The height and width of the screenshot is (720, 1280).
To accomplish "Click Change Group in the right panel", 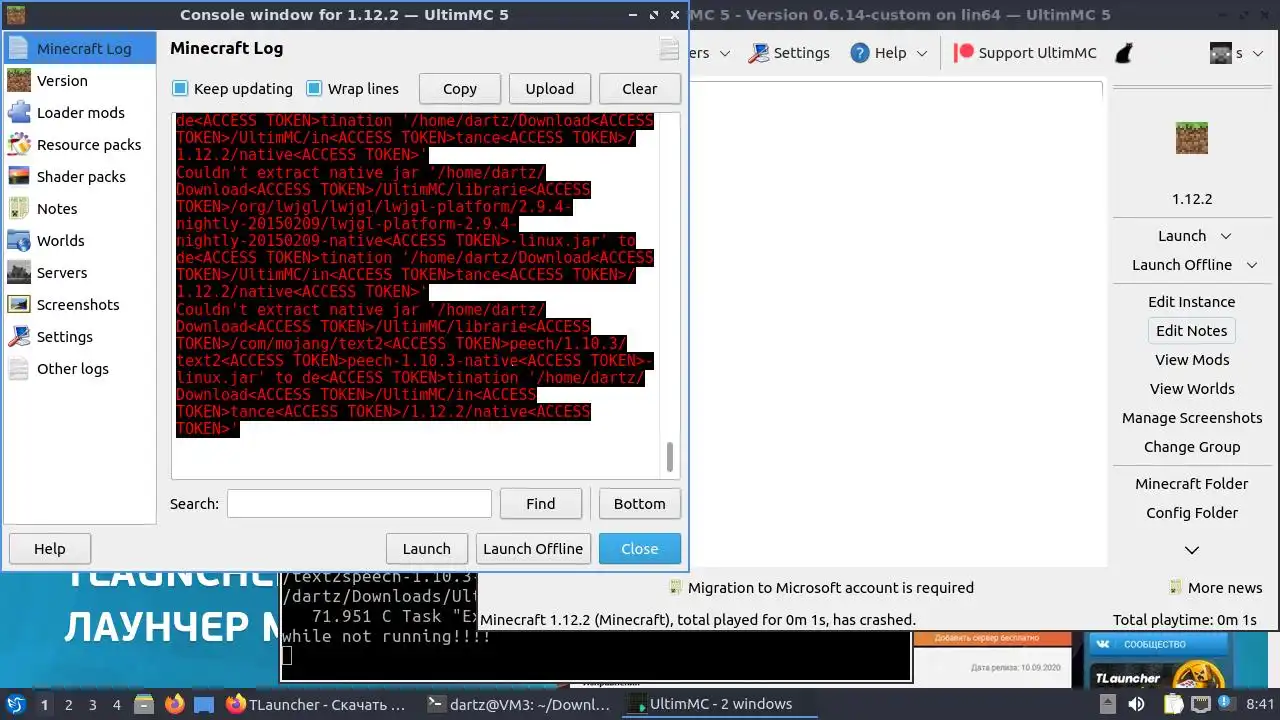I will [1192, 447].
